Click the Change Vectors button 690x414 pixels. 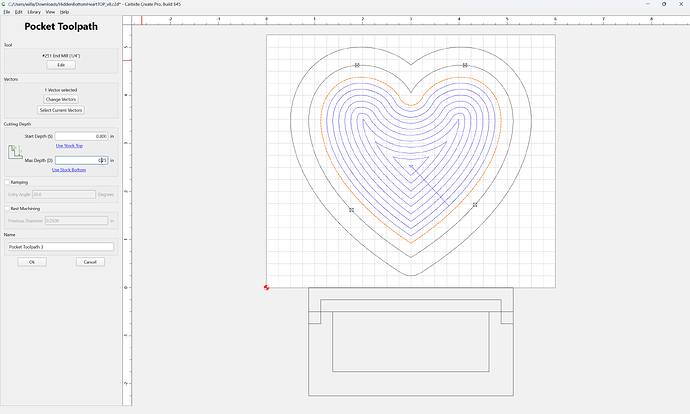[x=61, y=99]
